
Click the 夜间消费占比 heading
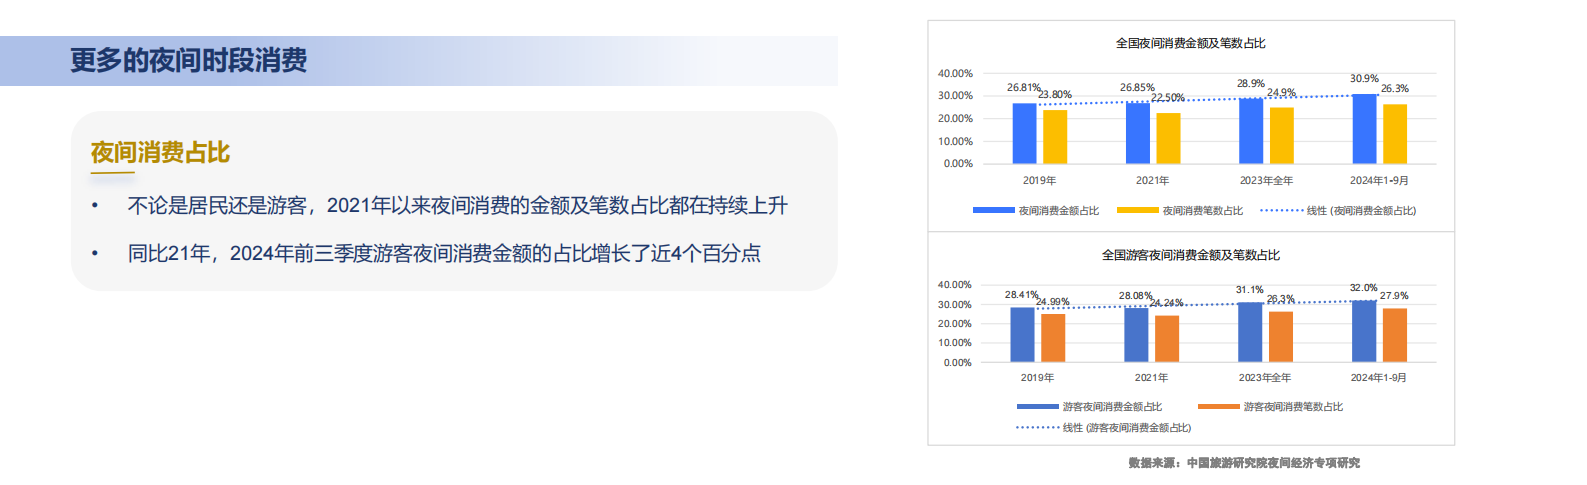coord(160,152)
